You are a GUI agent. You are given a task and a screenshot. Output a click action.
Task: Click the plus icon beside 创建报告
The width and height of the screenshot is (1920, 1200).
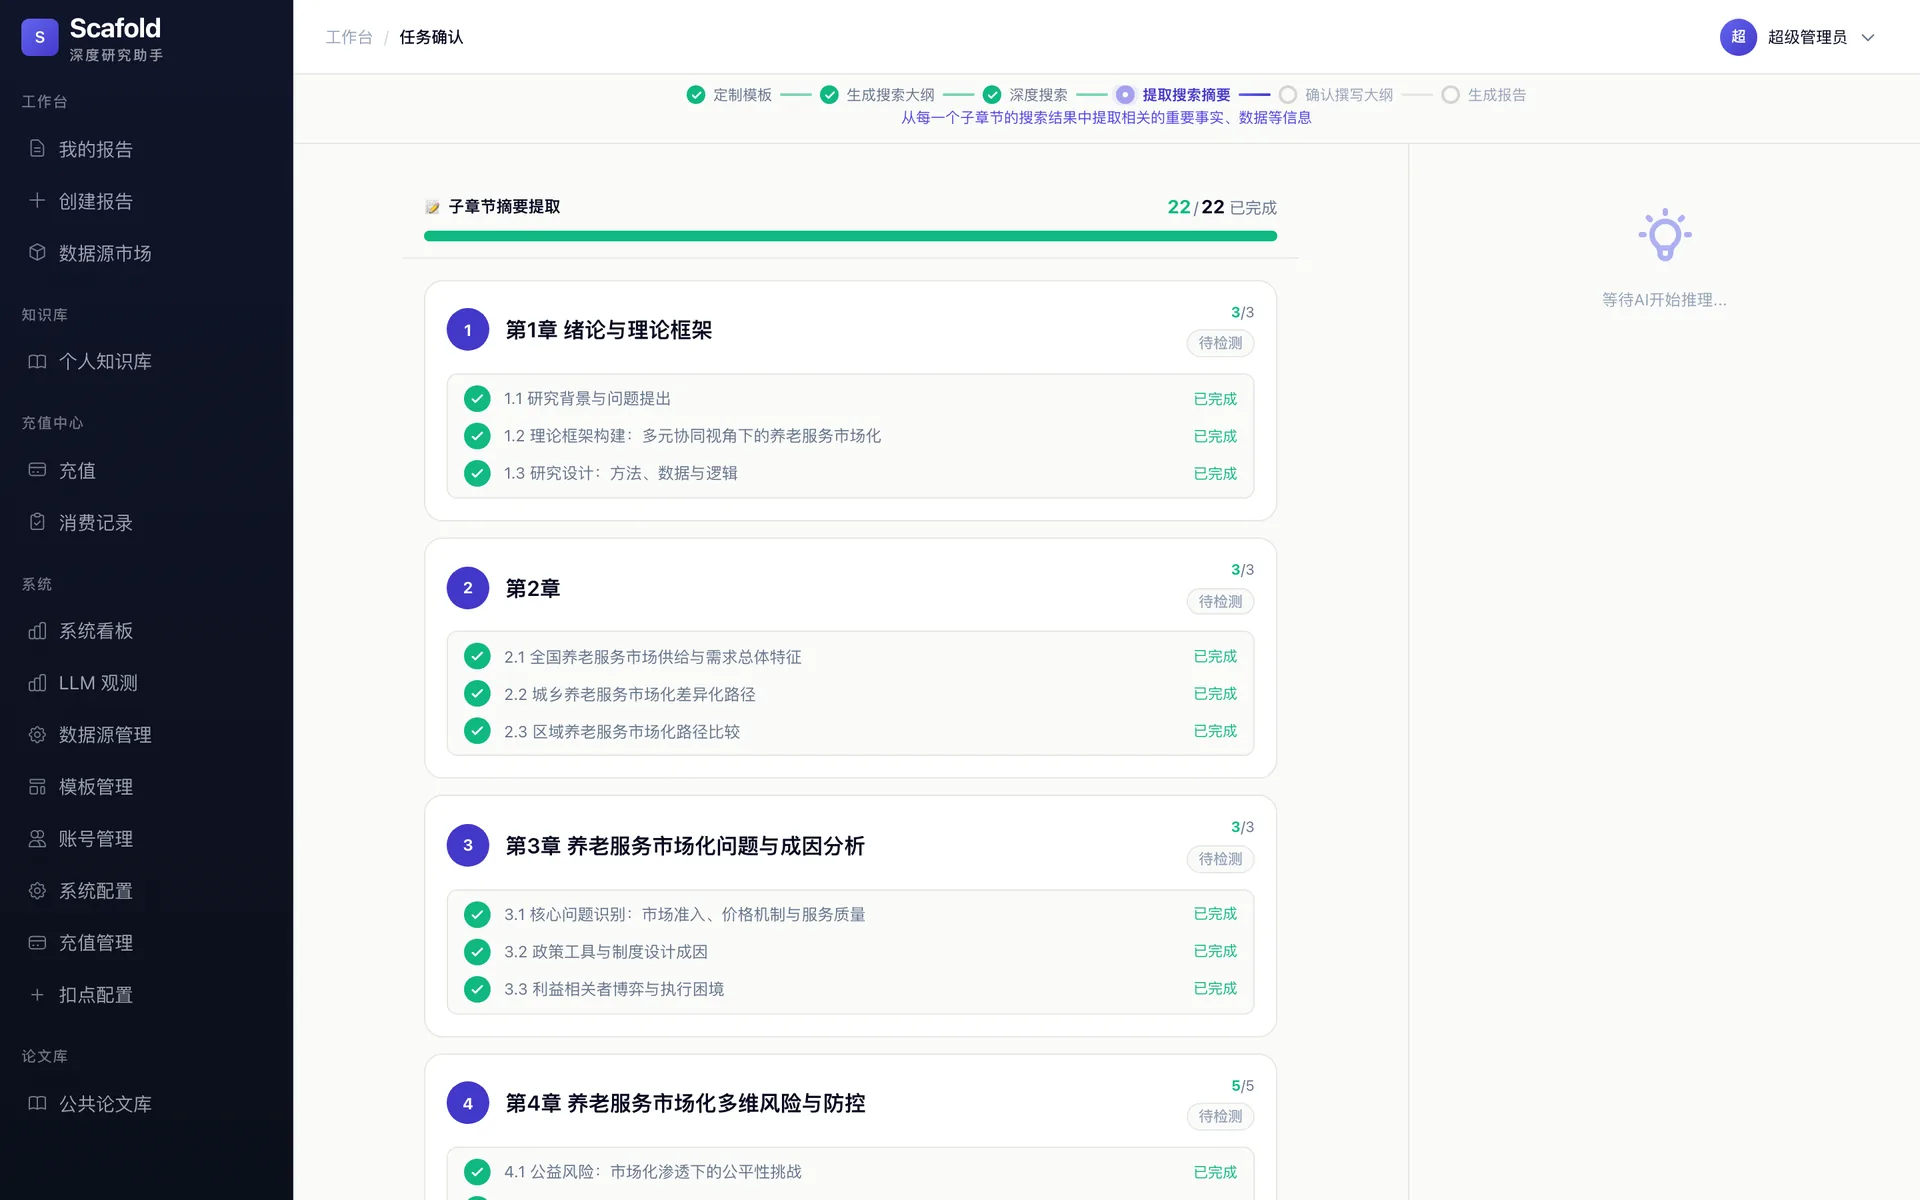[37, 201]
